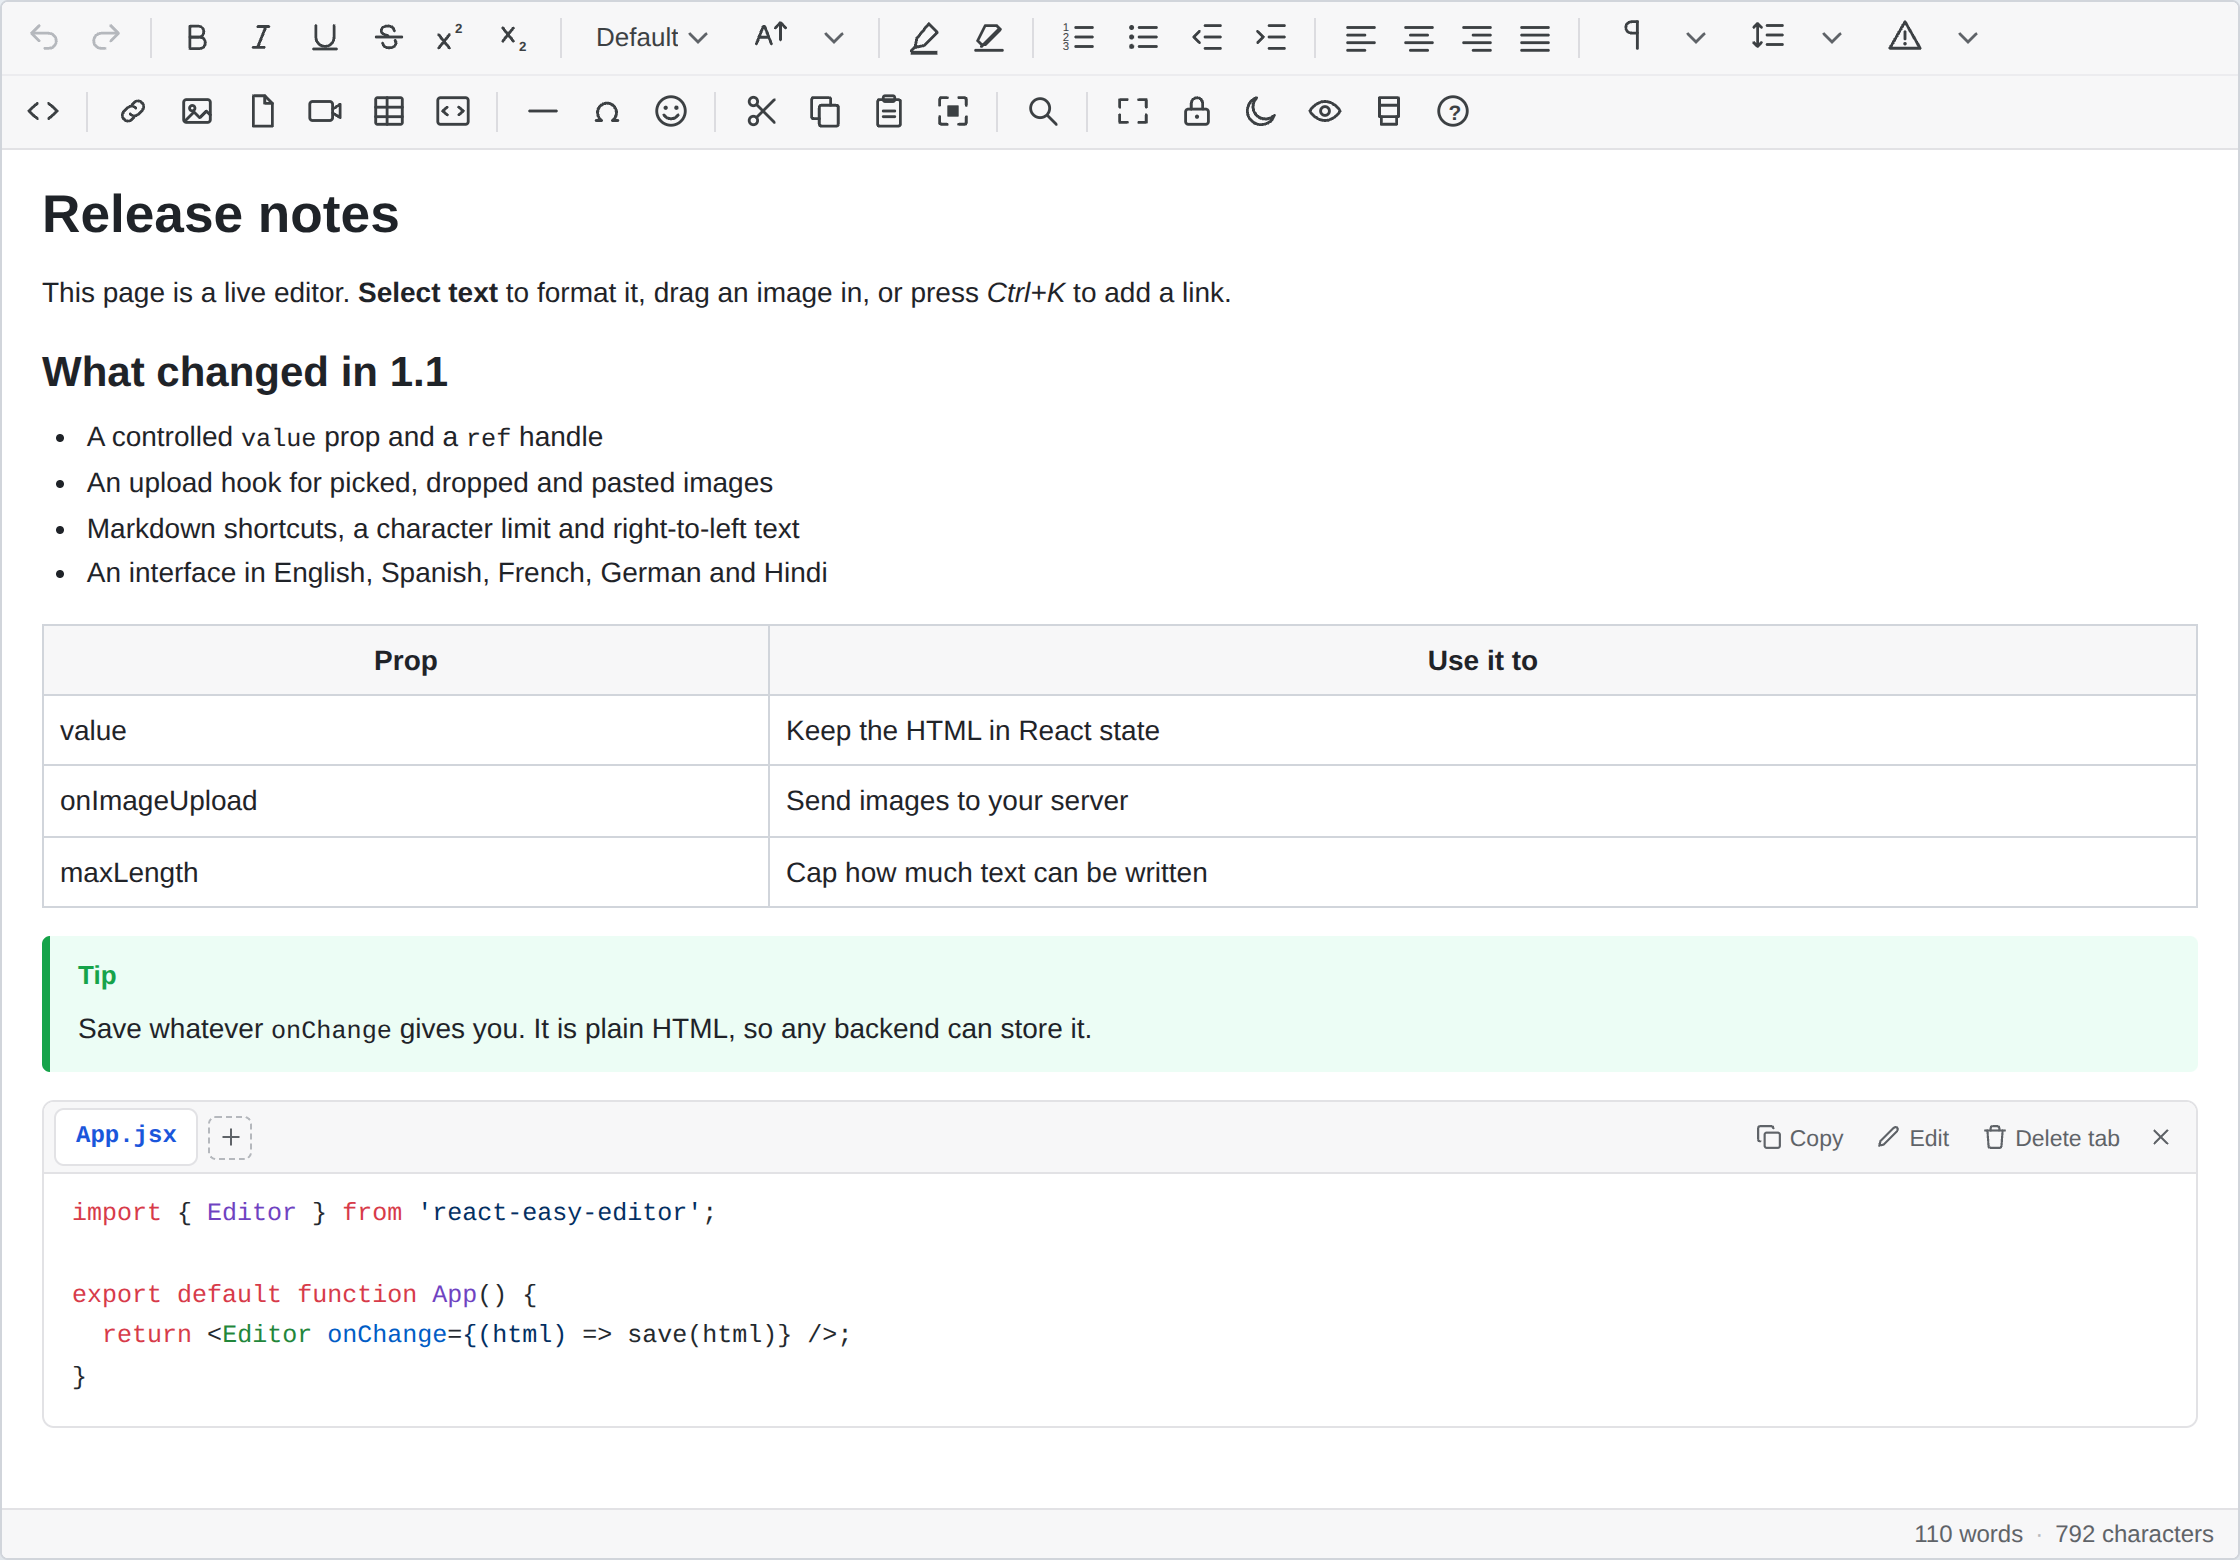
Task: Insert a video with the camera icon
Action: click(x=324, y=111)
